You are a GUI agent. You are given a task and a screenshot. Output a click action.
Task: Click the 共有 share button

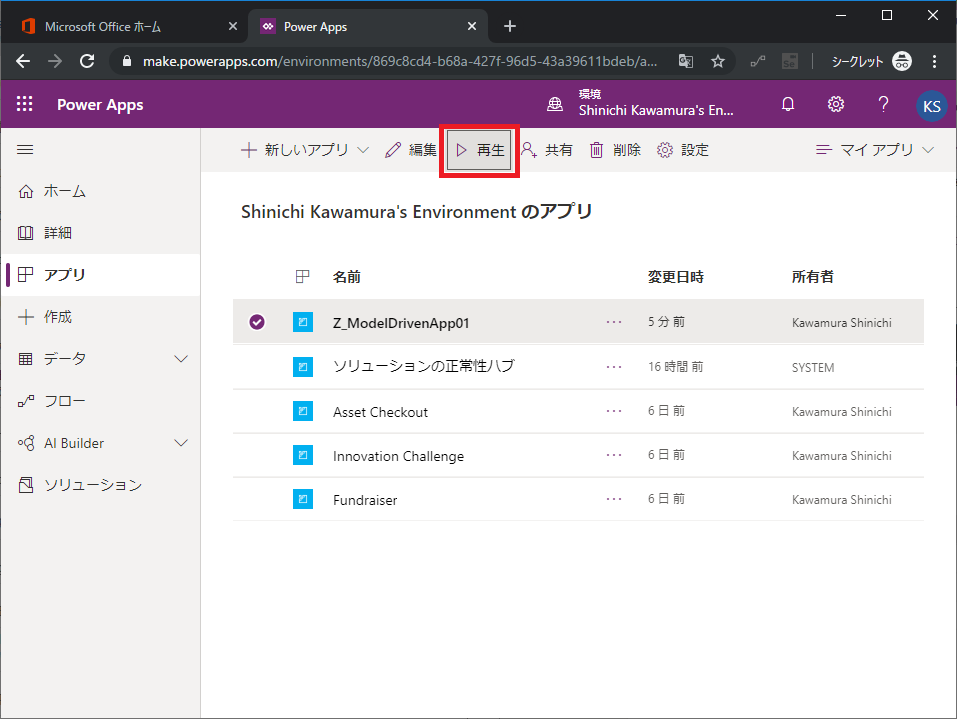(547, 150)
